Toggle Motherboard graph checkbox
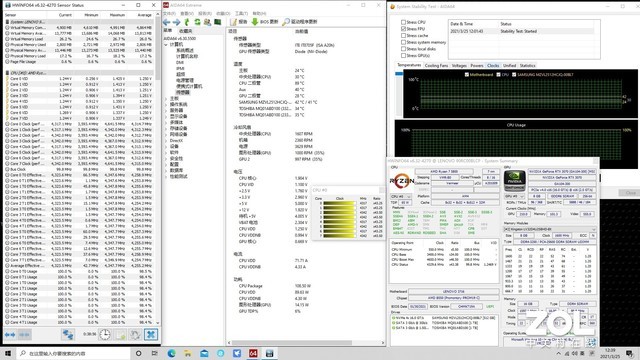The height and width of the screenshot is (360, 640). pyautogui.click(x=467, y=75)
